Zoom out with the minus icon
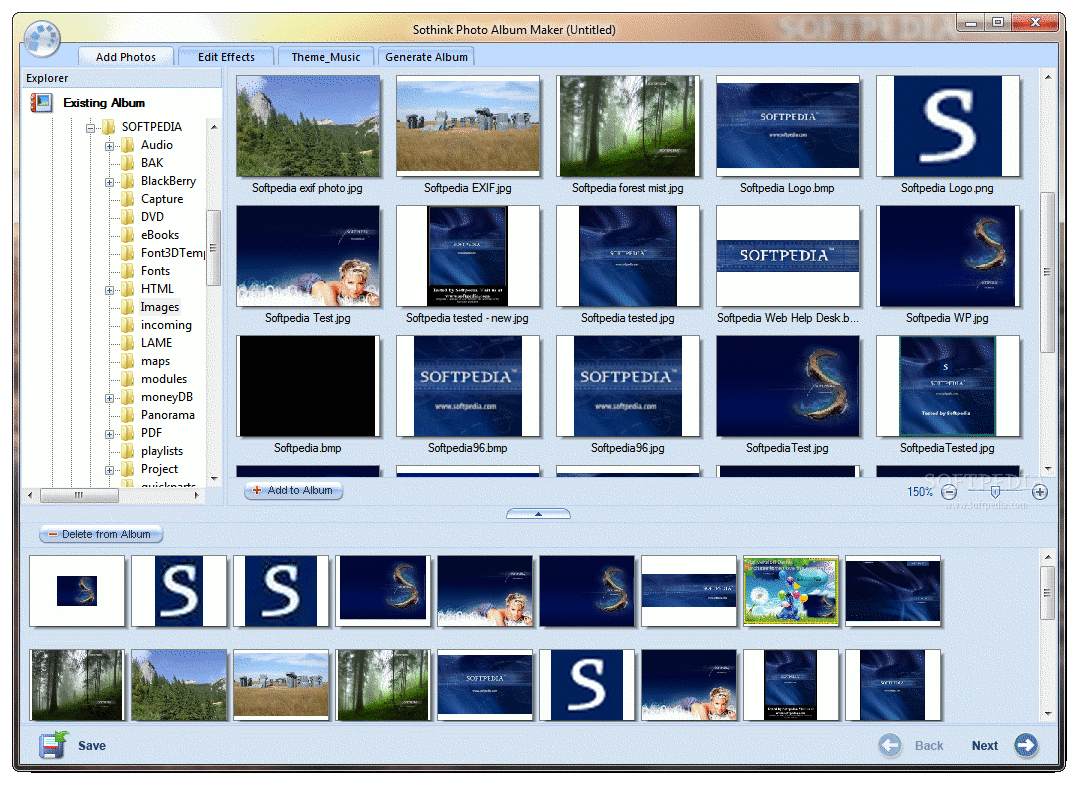The image size is (1086, 792). click(949, 492)
